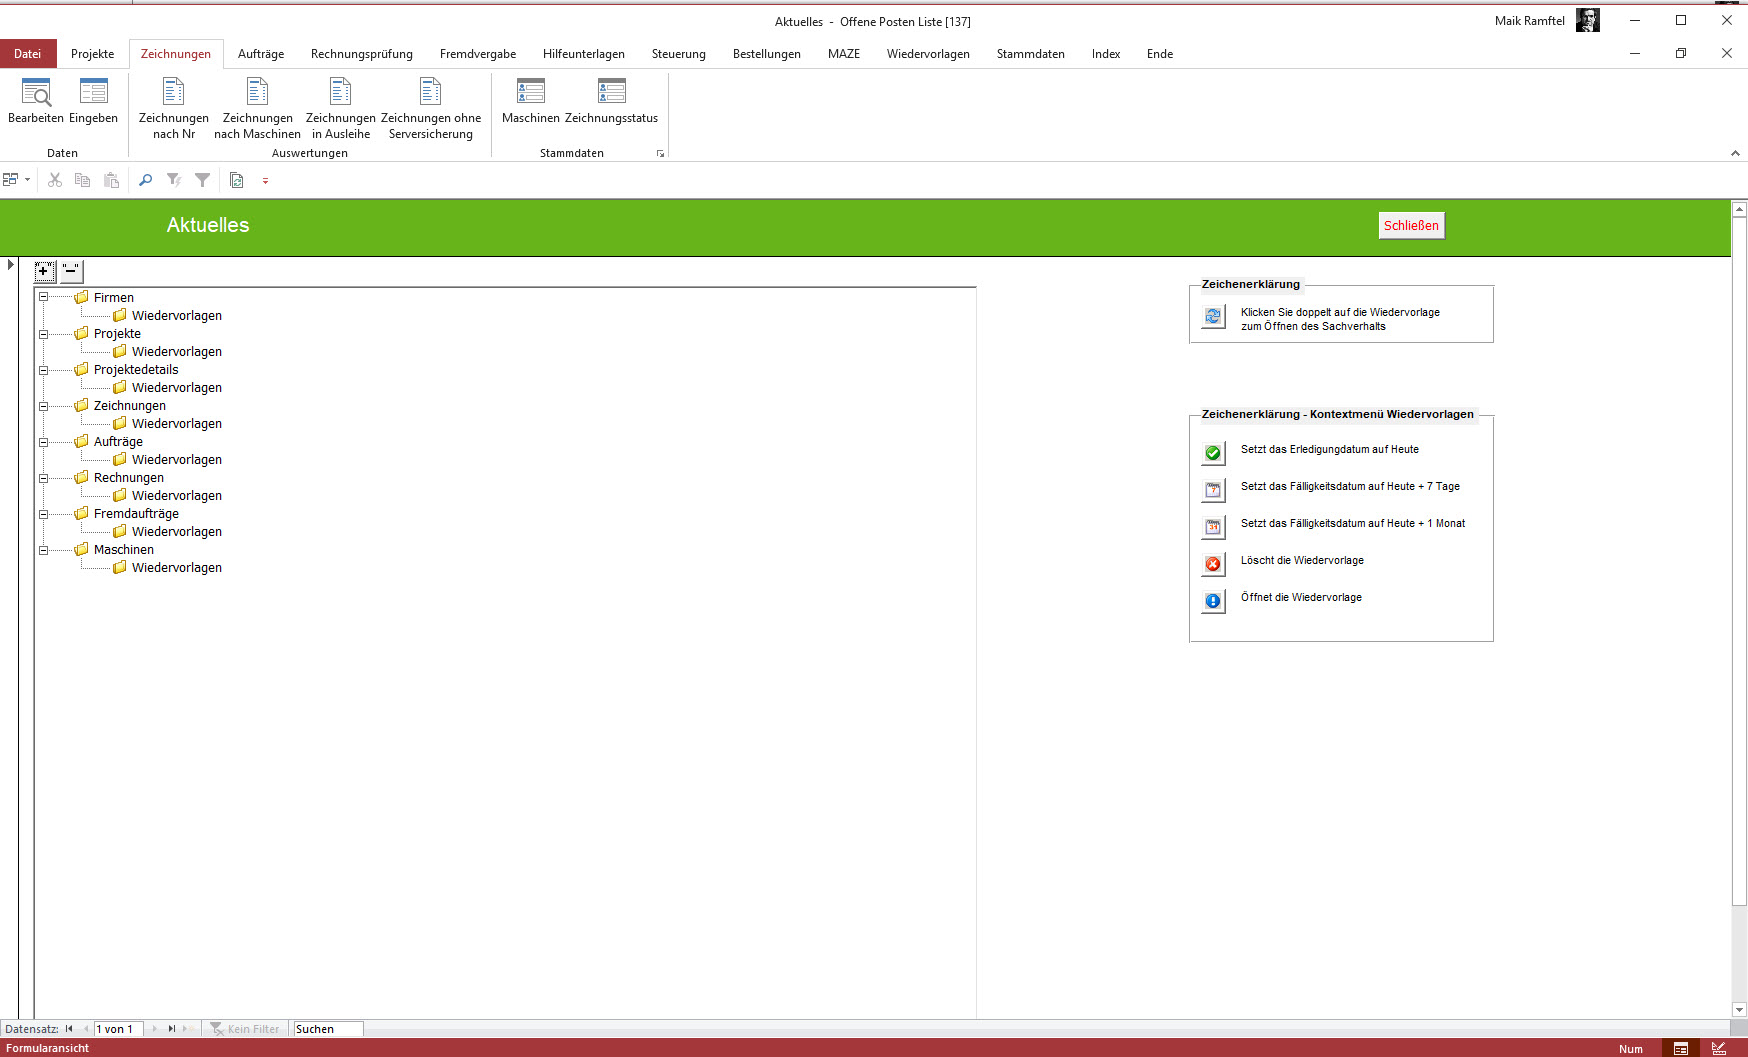This screenshot has height=1057, width=1748.
Task: Open Maschinen master data
Action: click(x=530, y=101)
